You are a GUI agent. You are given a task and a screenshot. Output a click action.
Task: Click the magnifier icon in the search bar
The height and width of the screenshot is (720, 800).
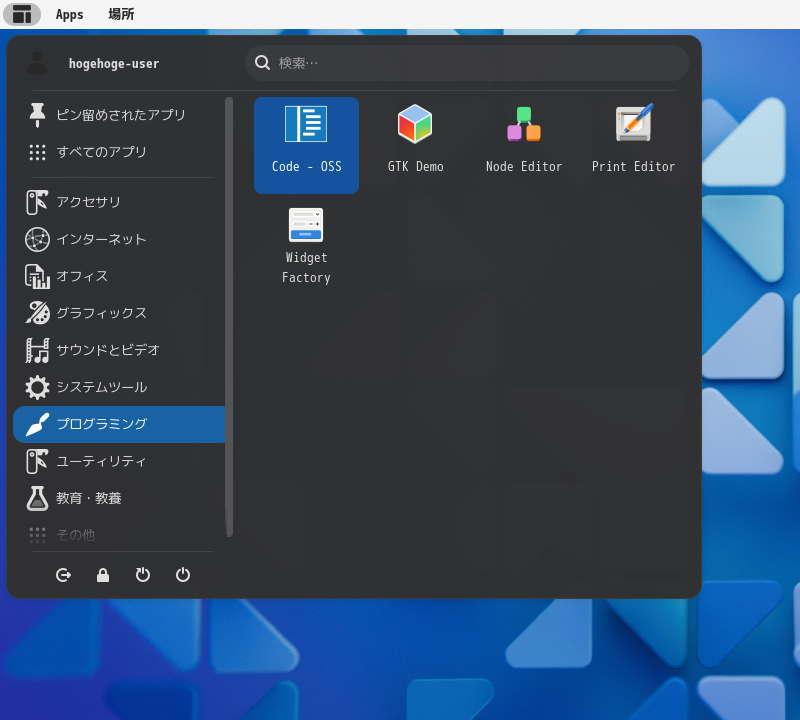pyautogui.click(x=262, y=63)
